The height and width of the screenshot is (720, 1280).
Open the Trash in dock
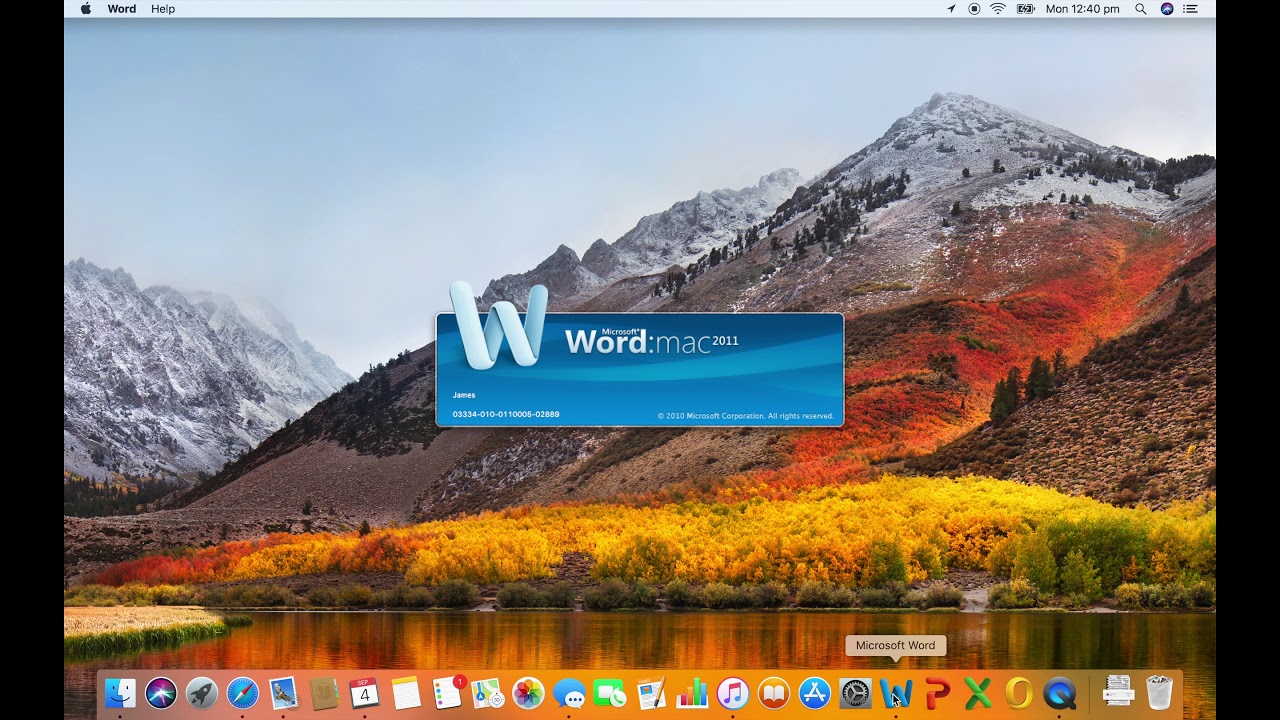point(1159,692)
